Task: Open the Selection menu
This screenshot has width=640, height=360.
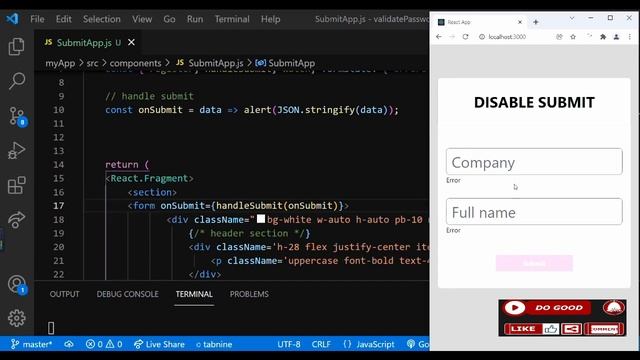Action: coord(102,19)
